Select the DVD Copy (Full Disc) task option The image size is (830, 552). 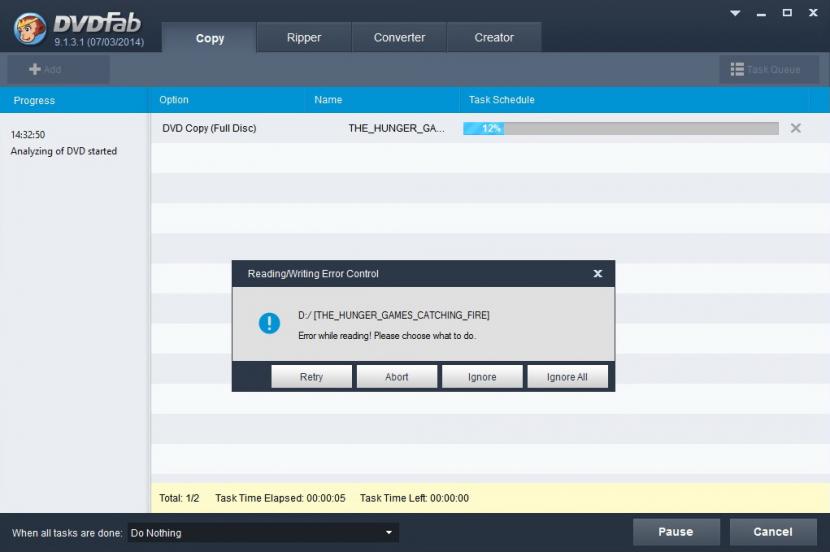209,128
